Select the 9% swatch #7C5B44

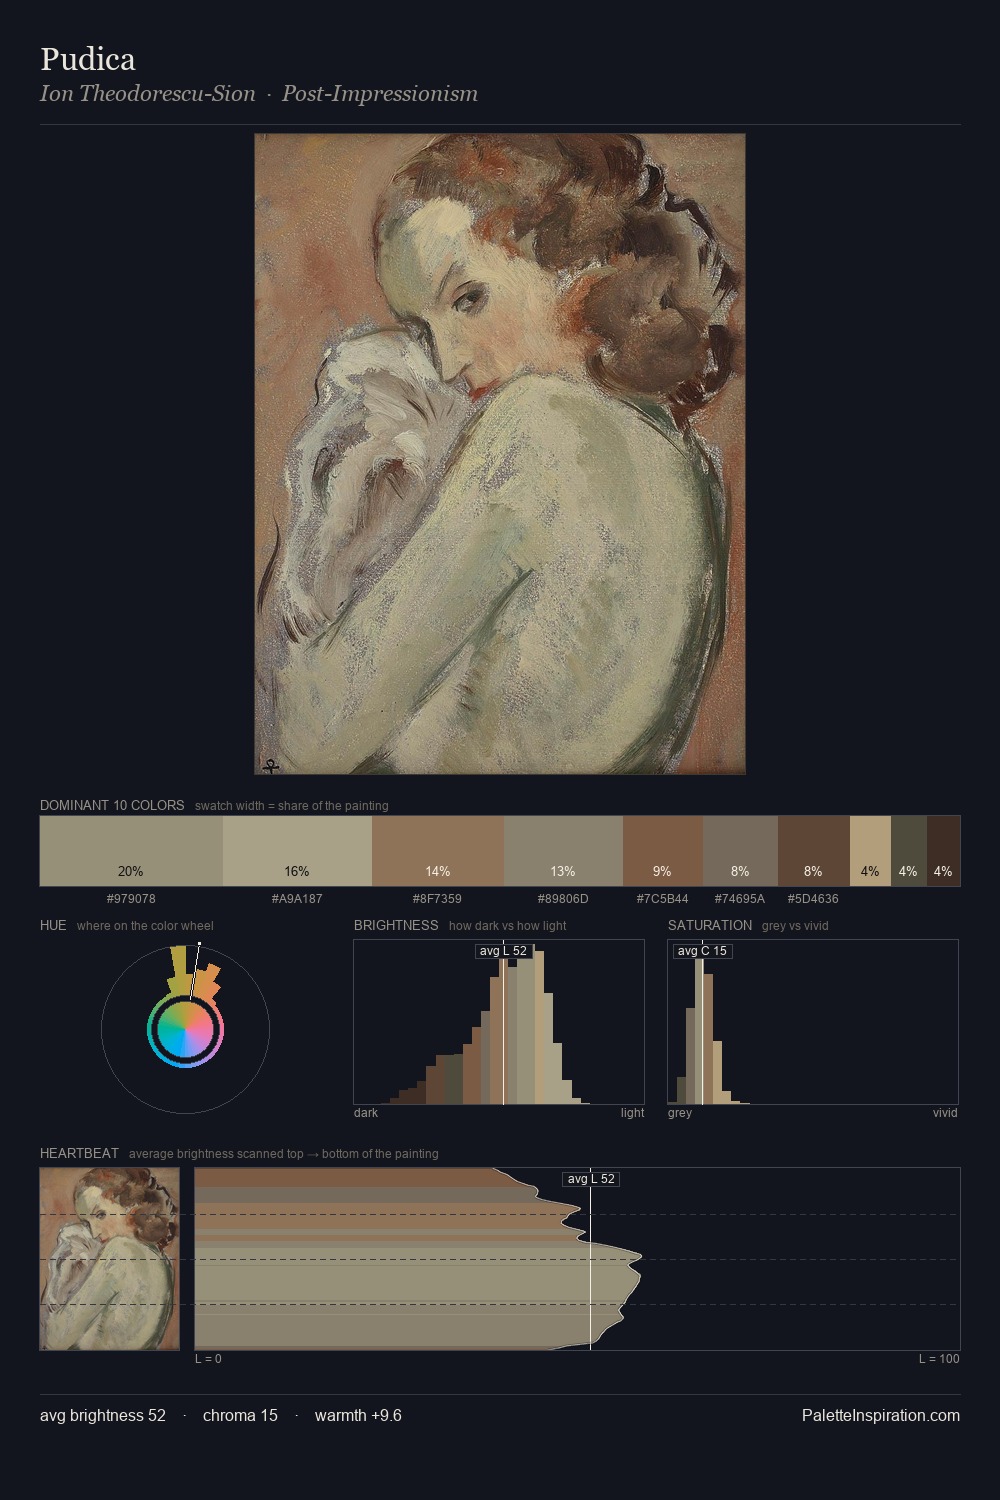663,851
